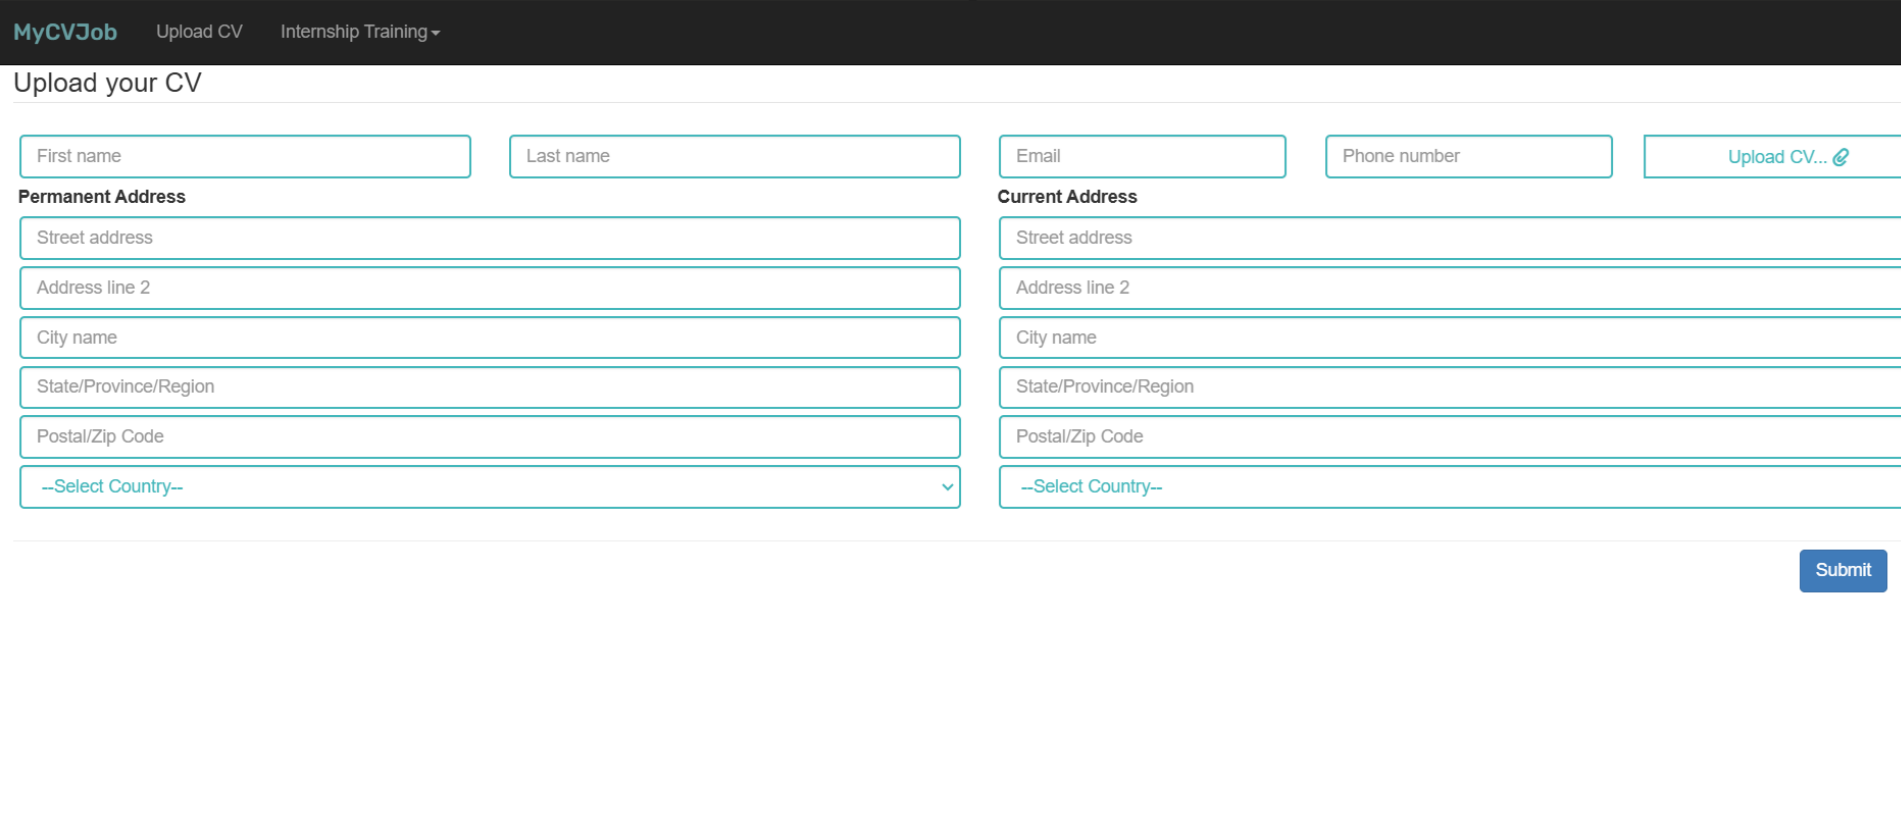This screenshot has width=1901, height=830.
Task: Focus the First name field
Action: (x=245, y=157)
